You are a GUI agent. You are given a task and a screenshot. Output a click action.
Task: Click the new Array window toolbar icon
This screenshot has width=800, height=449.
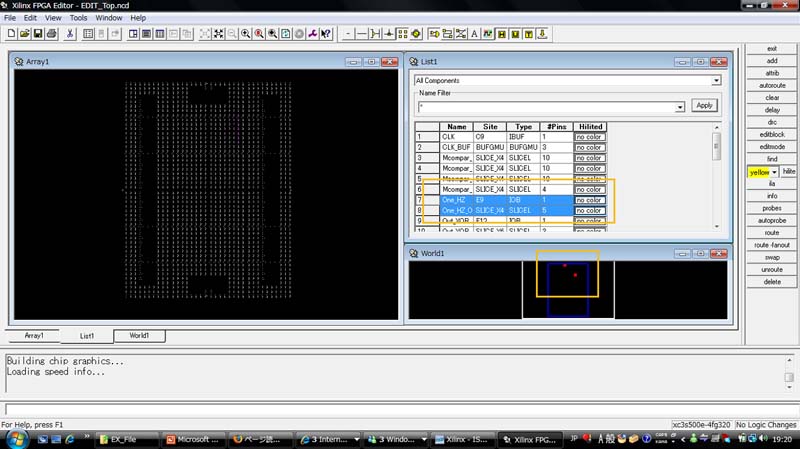[133, 34]
